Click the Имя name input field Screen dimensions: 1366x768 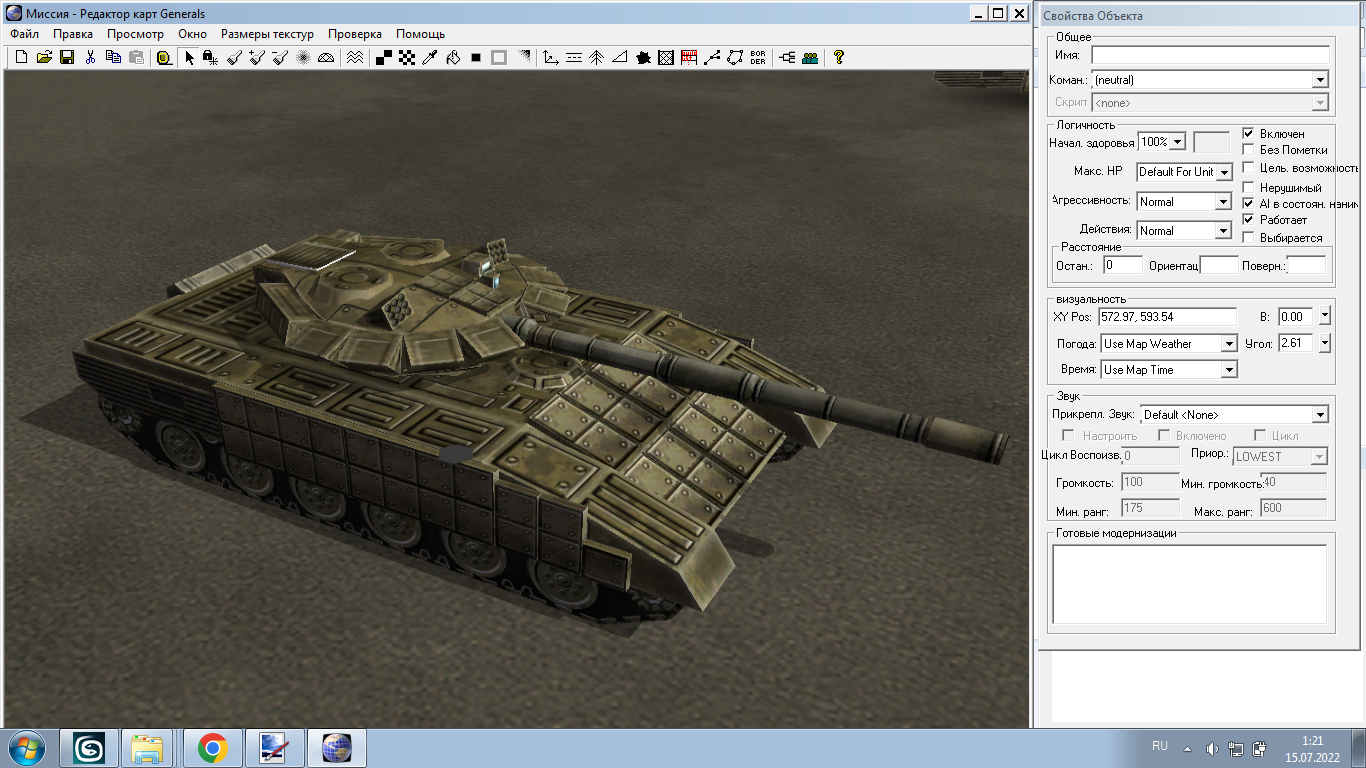click(x=1210, y=55)
